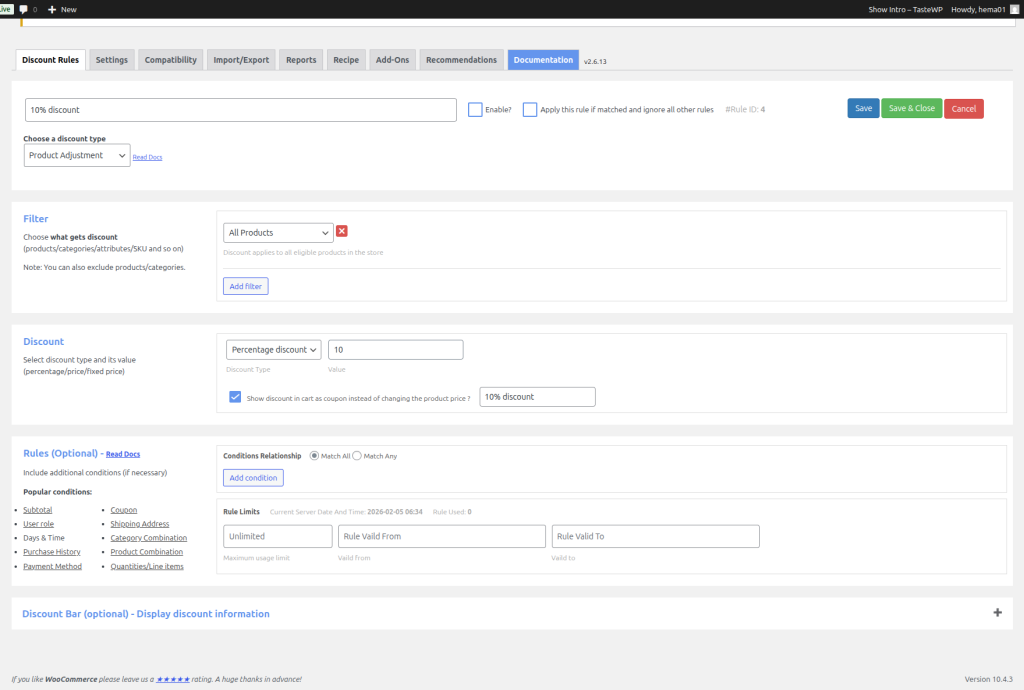The image size is (1024, 690).
Task: Uncheck Show discount in cart as coupon
Action: pos(235,397)
